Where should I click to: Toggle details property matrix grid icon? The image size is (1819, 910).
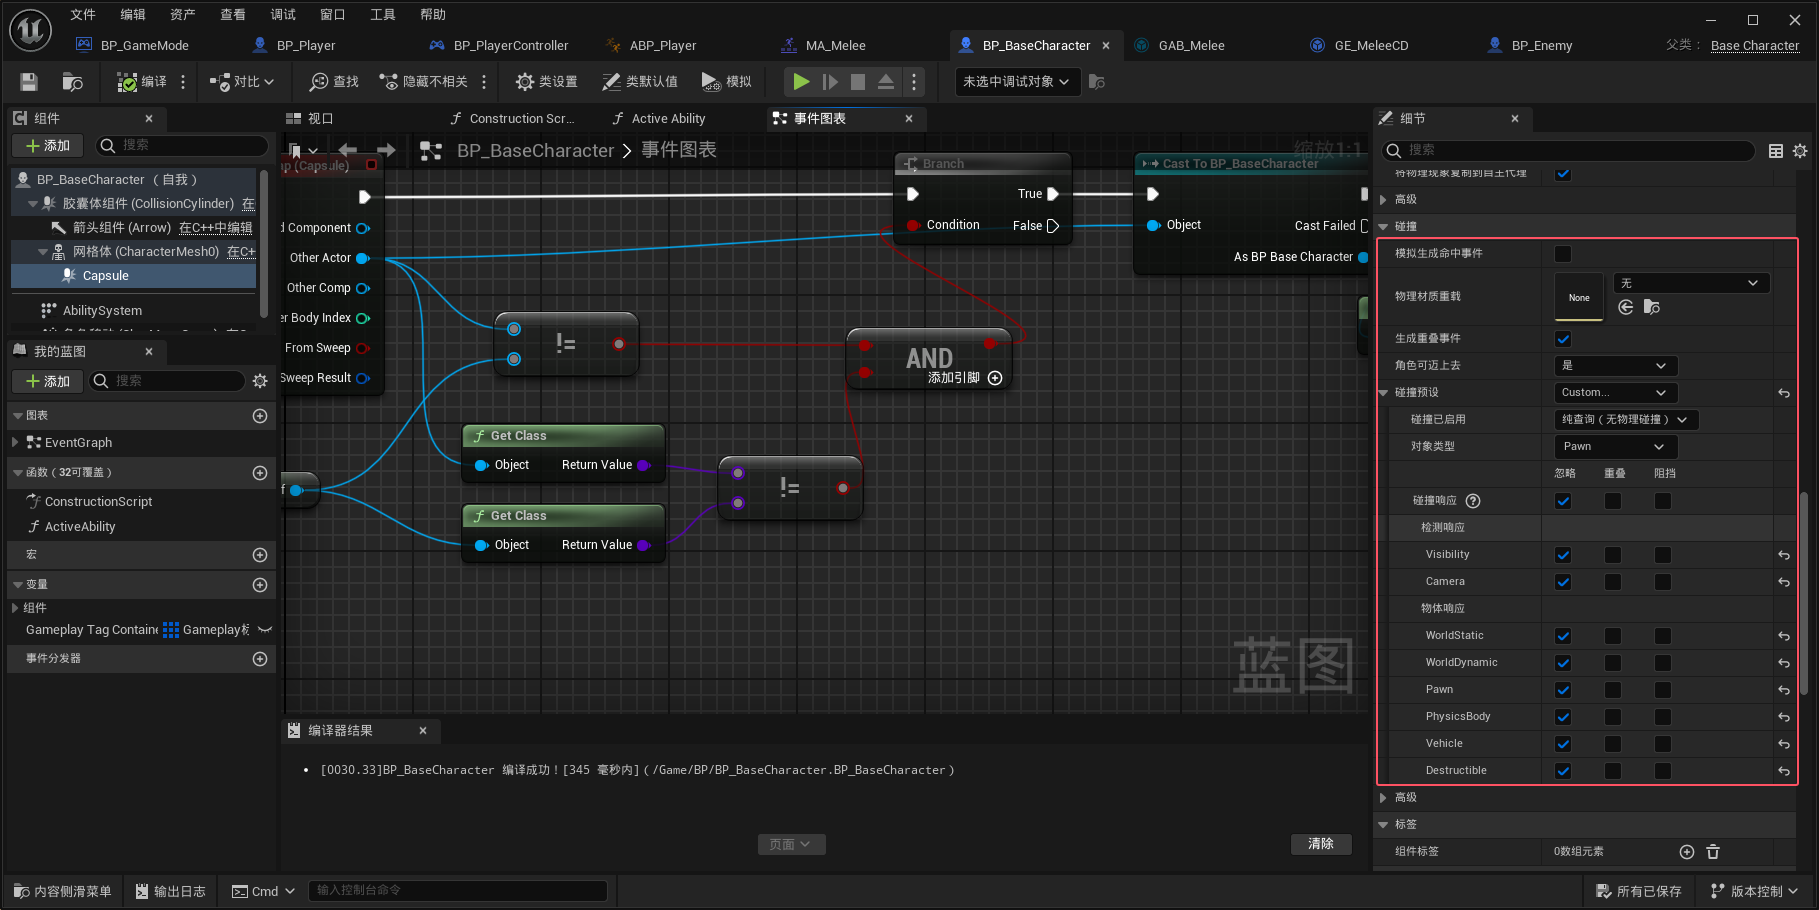[x=1776, y=151]
